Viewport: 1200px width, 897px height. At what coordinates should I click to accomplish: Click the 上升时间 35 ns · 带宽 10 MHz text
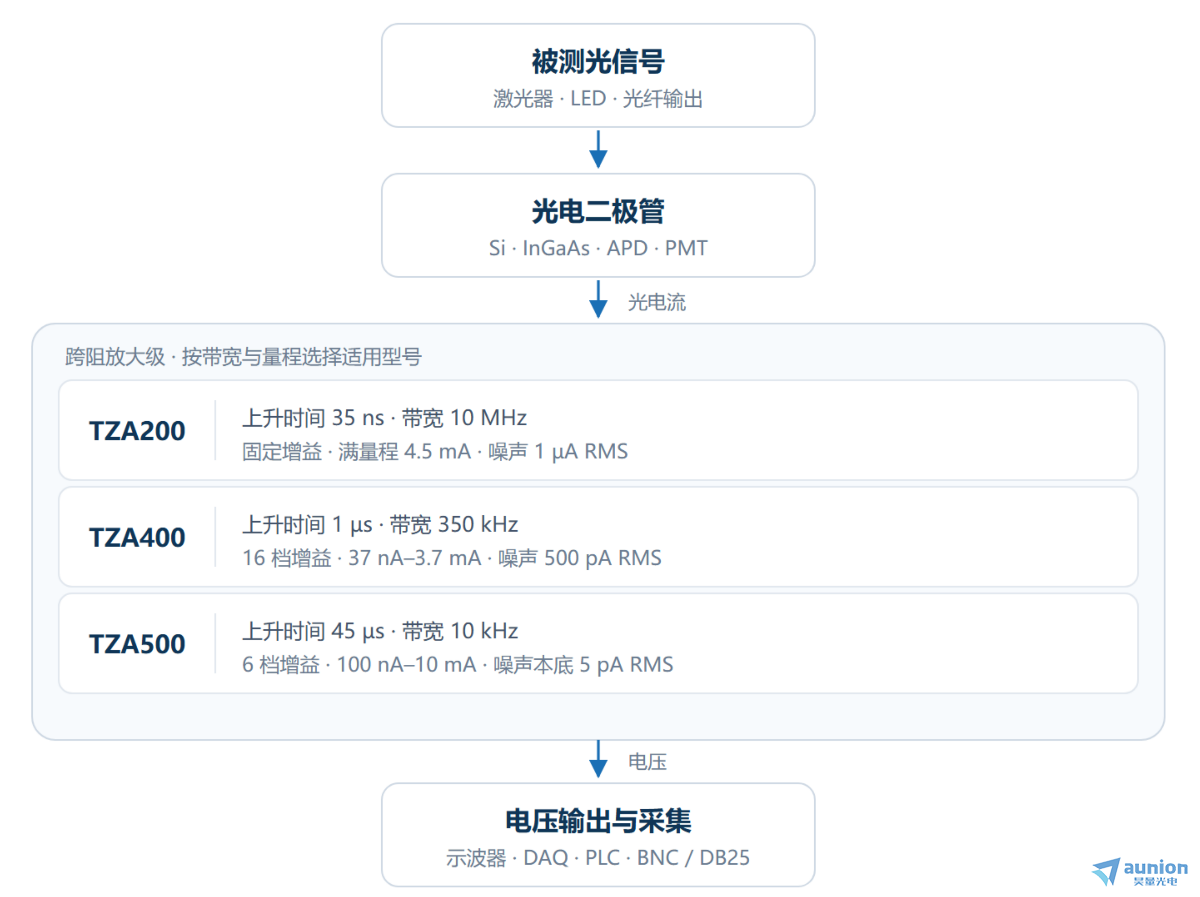coord(384,417)
